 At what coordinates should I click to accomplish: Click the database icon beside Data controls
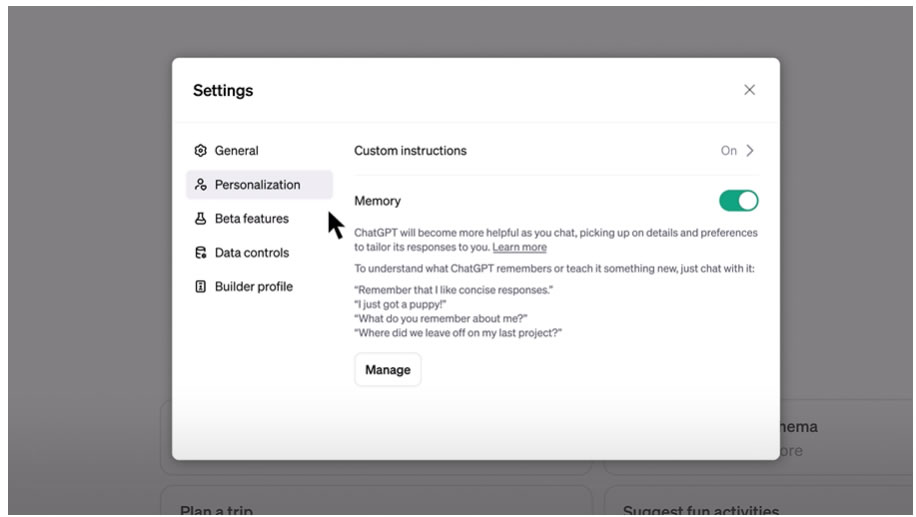coord(200,253)
